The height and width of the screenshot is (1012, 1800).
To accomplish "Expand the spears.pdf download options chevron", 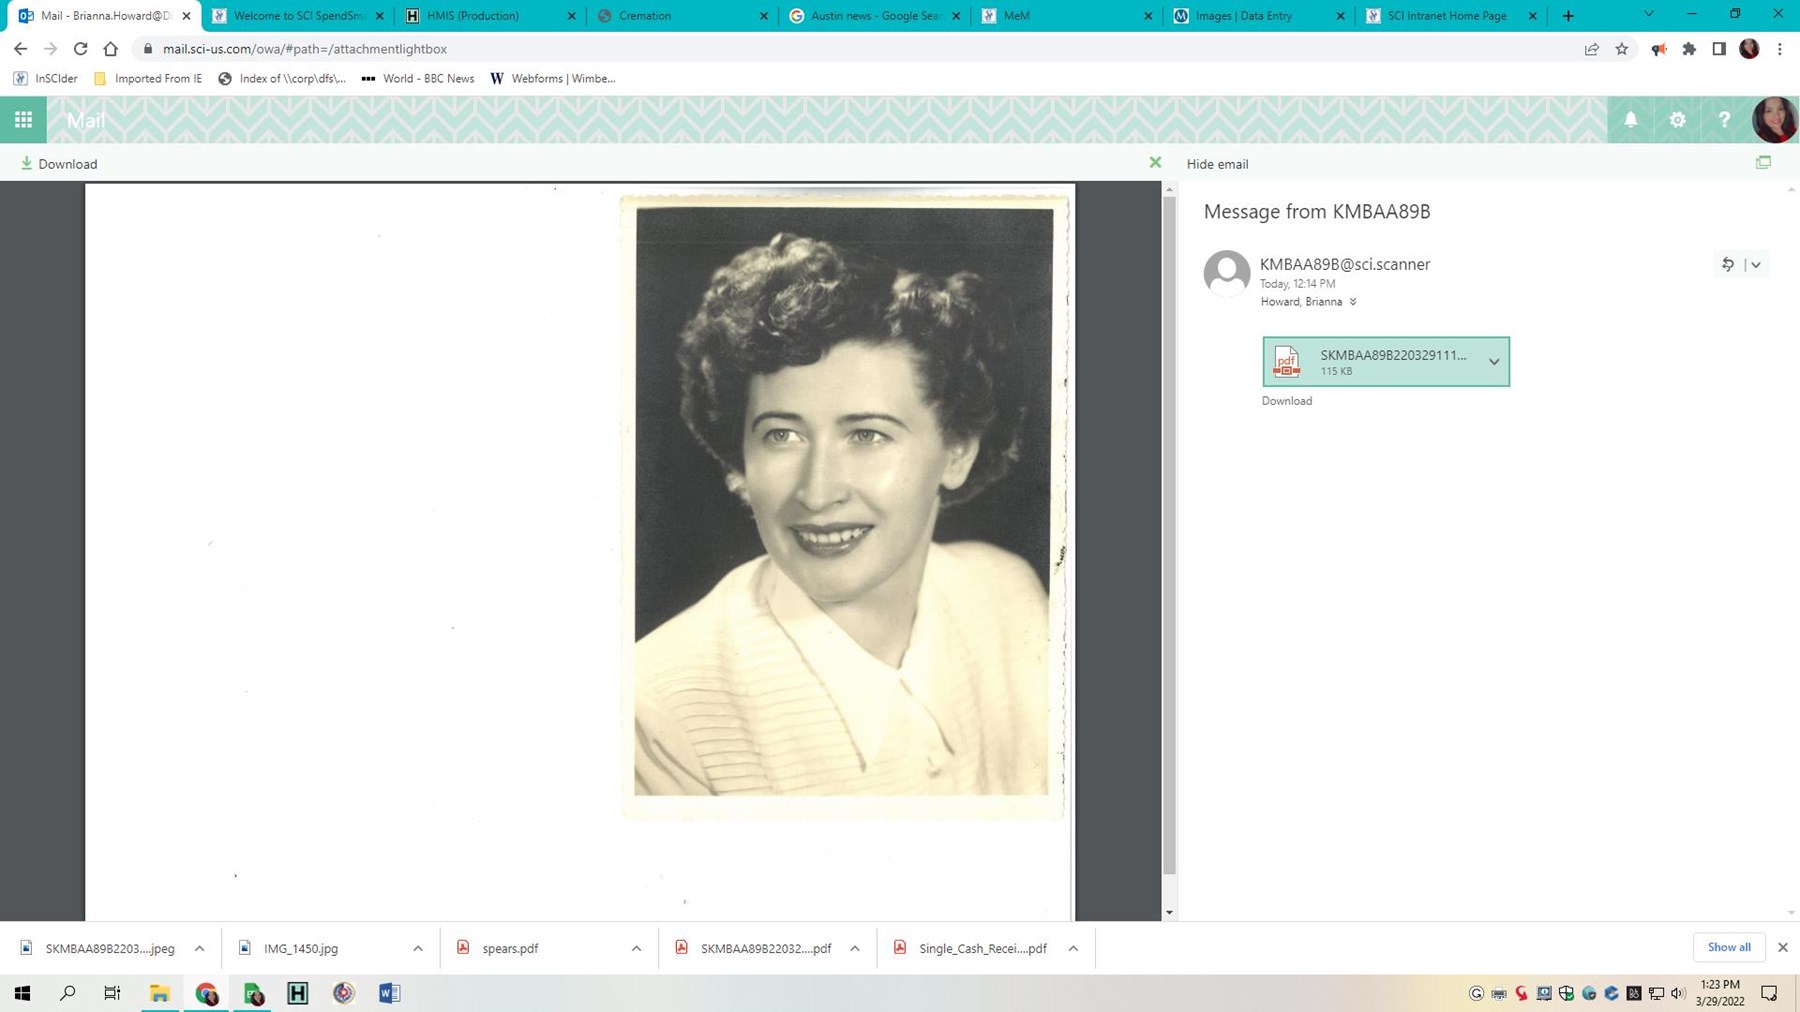I will pyautogui.click(x=635, y=947).
